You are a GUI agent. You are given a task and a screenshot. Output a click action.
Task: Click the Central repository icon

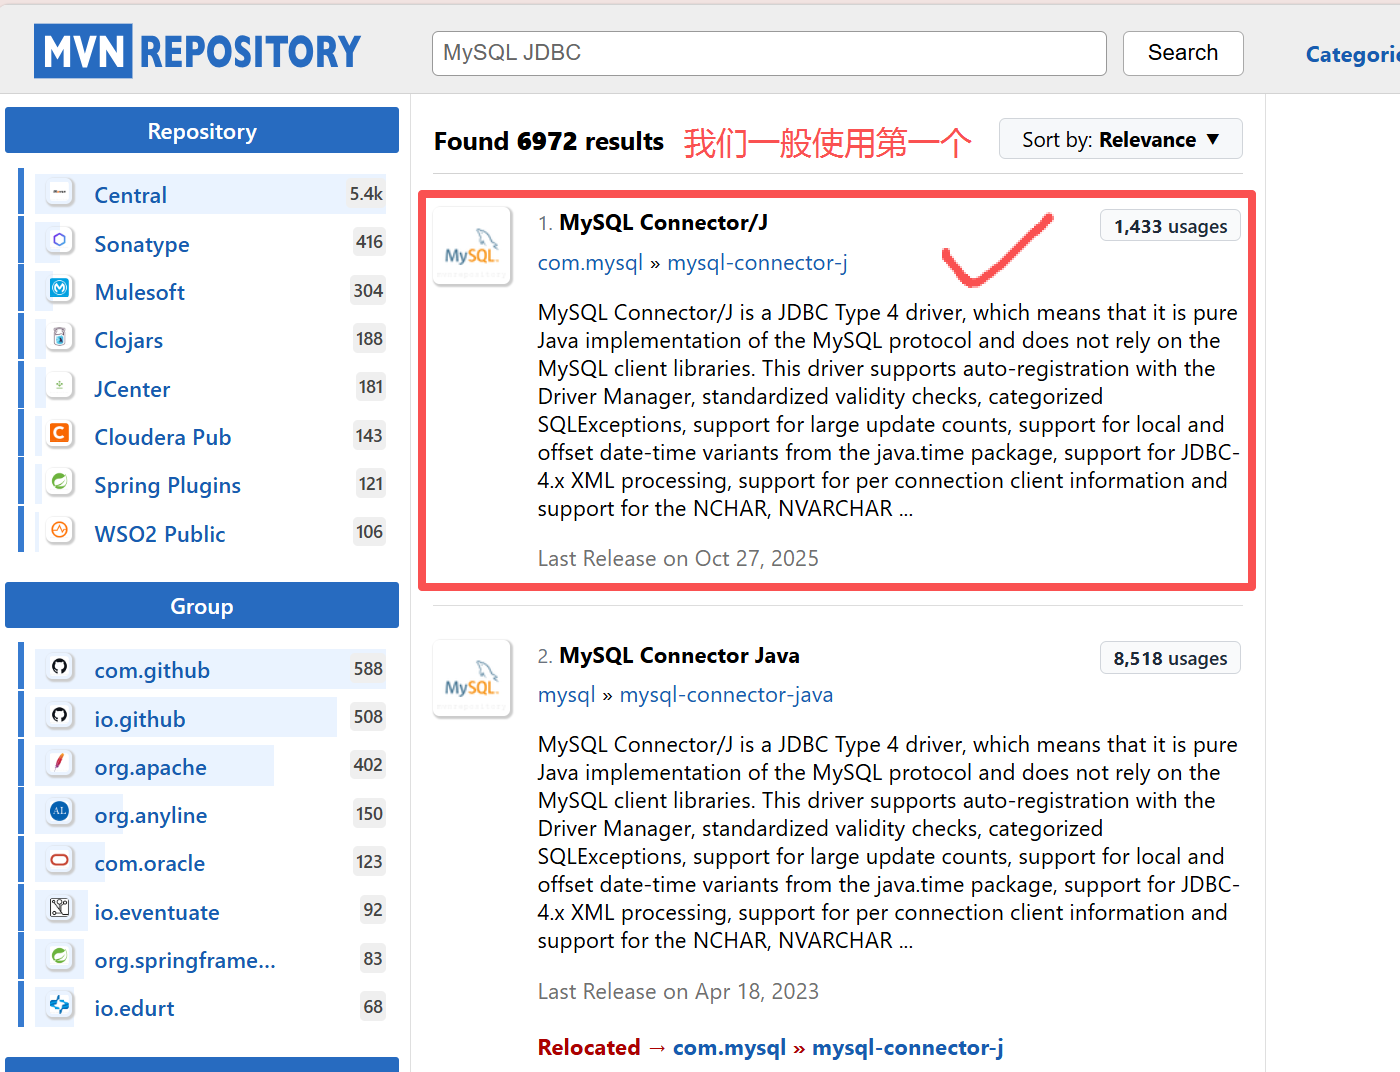pyautogui.click(x=60, y=192)
